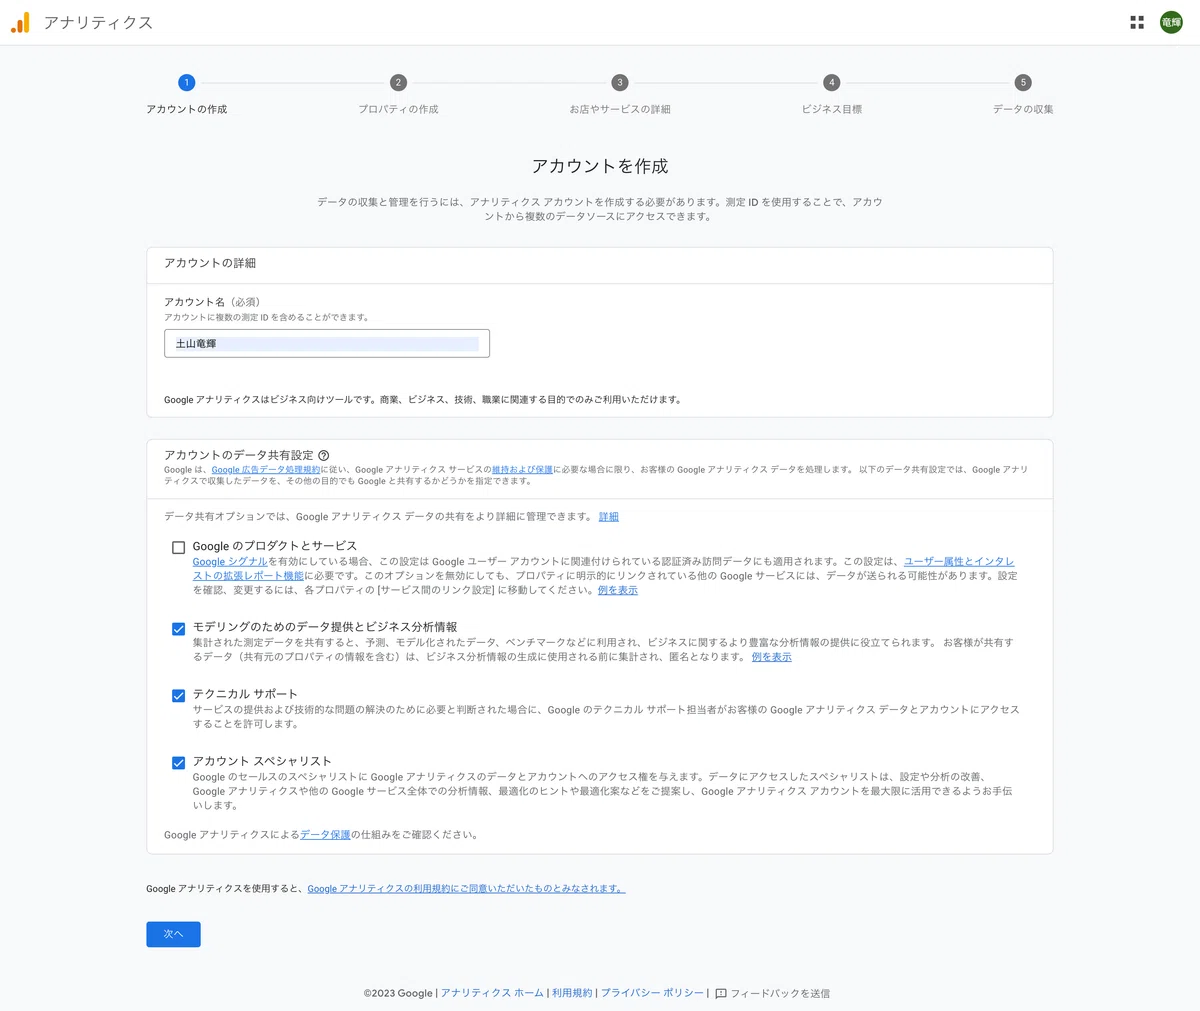
Task: Open 利用規約 footer link
Action: tap(572, 994)
